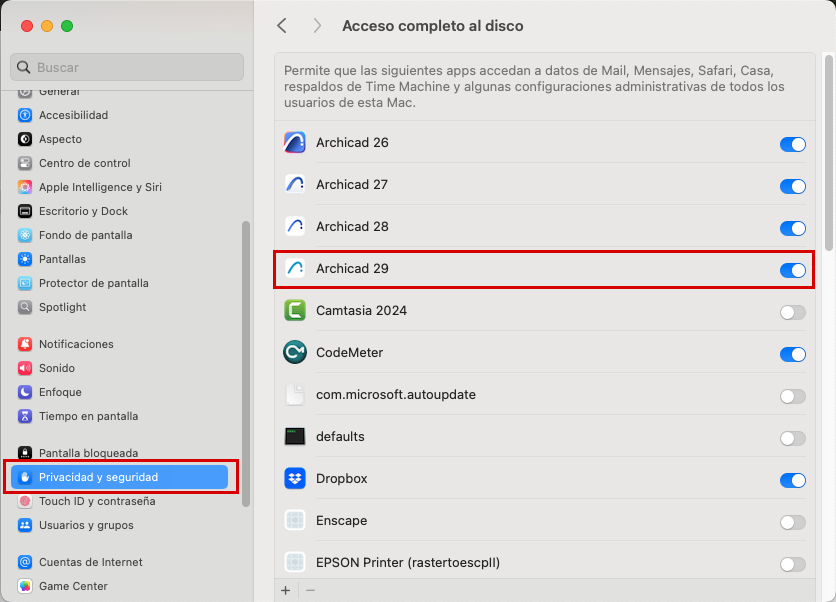The image size is (836, 602).
Task: Turn on access for com.microsoft.autoupdate
Action: pyautogui.click(x=792, y=396)
